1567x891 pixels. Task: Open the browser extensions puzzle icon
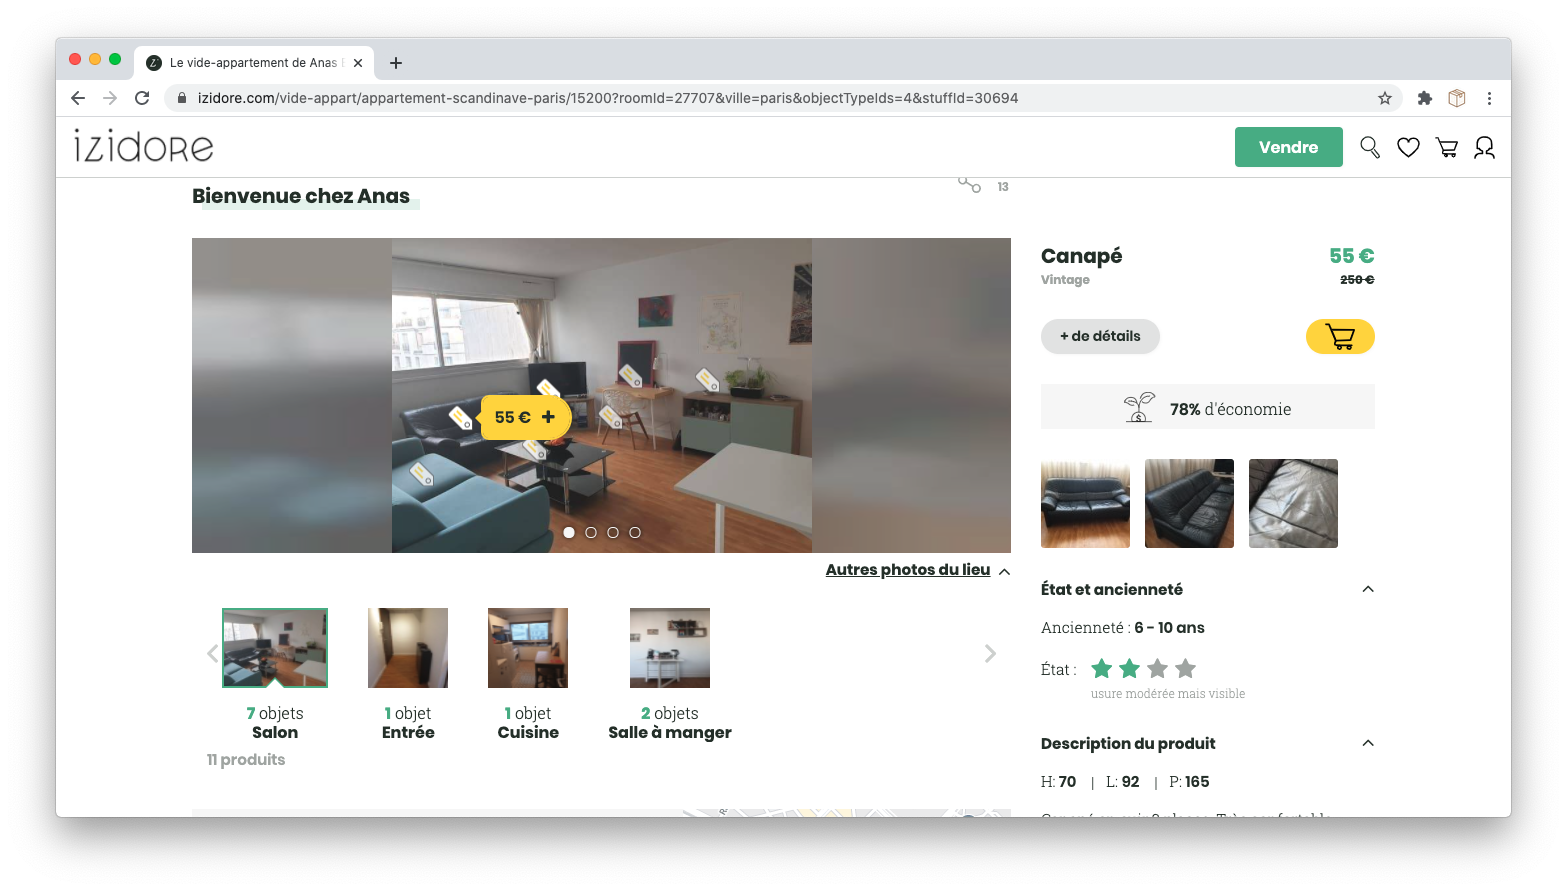point(1424,98)
